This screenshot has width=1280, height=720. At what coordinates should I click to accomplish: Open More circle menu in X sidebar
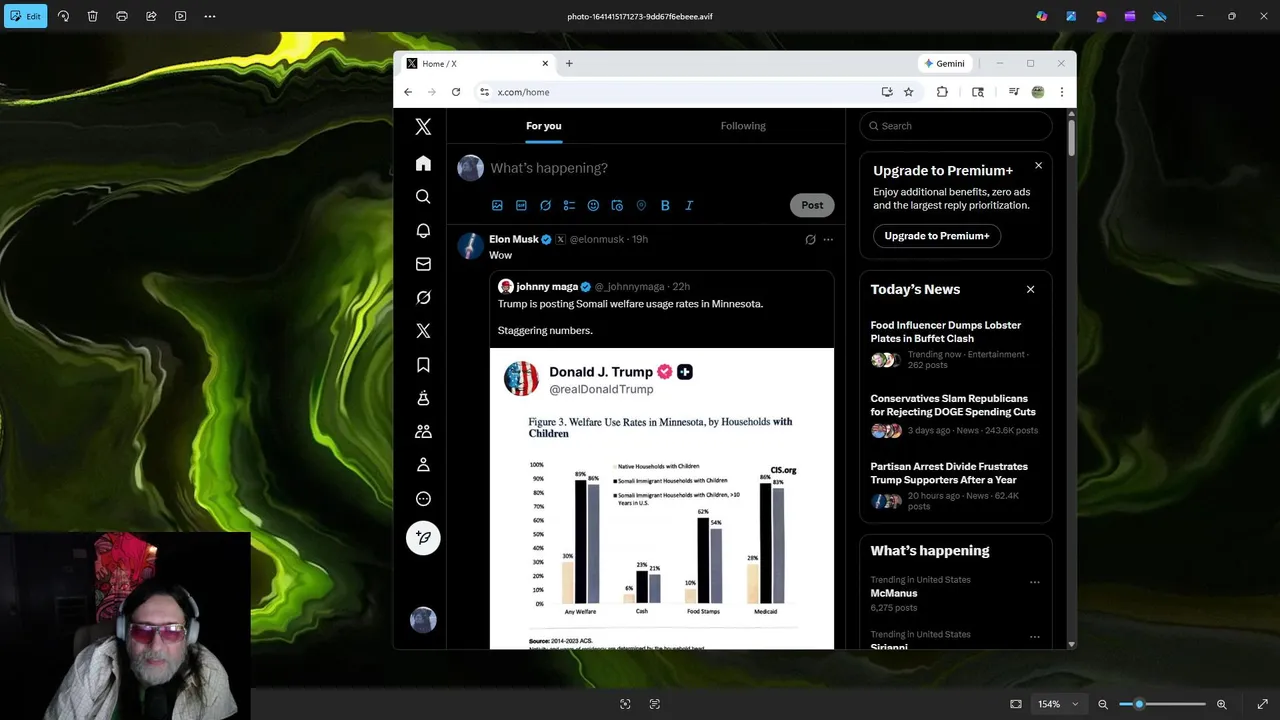423,499
